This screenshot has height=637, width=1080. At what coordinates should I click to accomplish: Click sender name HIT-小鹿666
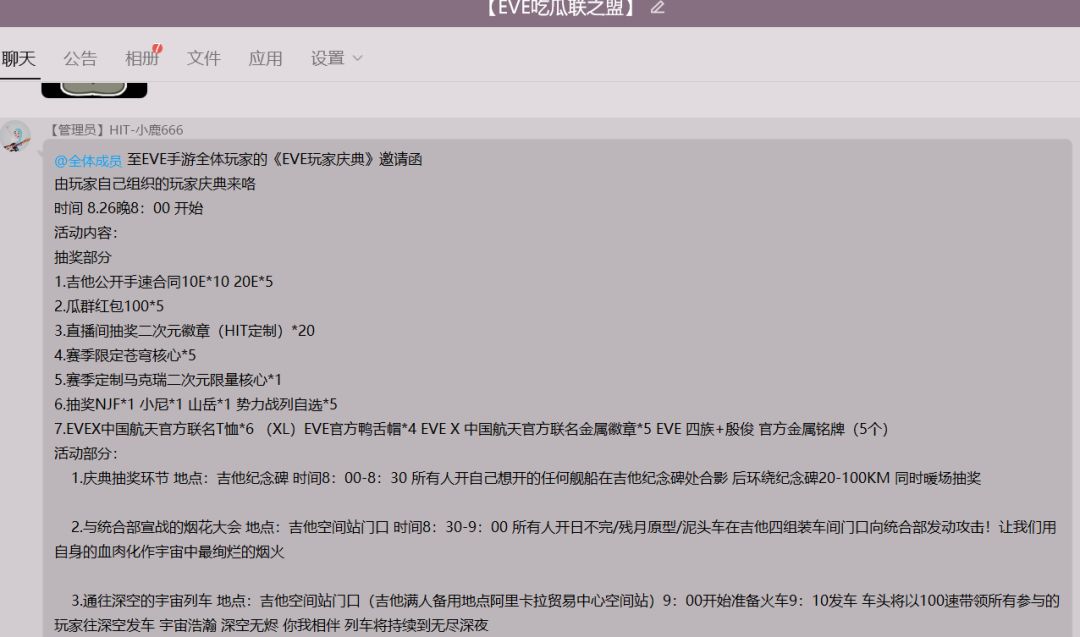click(x=146, y=129)
